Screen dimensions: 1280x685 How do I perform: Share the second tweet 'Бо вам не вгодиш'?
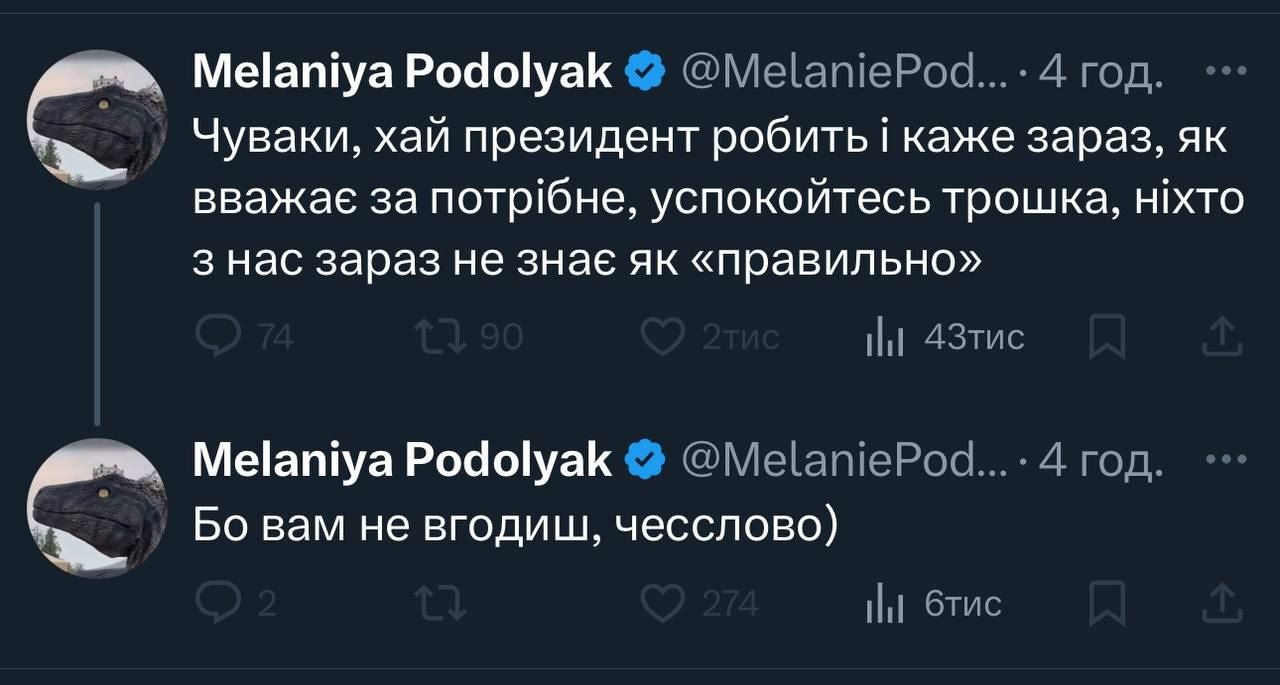[1222, 604]
